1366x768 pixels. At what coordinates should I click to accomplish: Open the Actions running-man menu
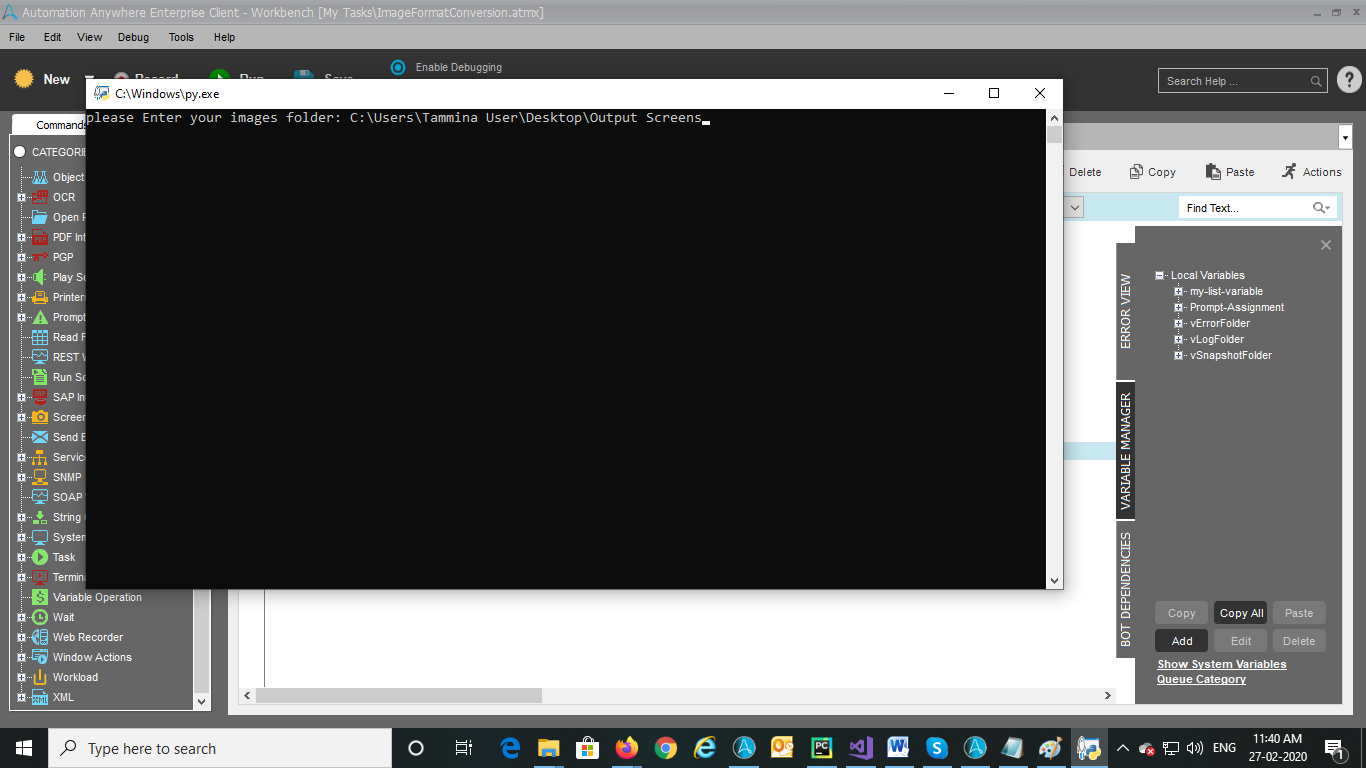click(x=1289, y=172)
